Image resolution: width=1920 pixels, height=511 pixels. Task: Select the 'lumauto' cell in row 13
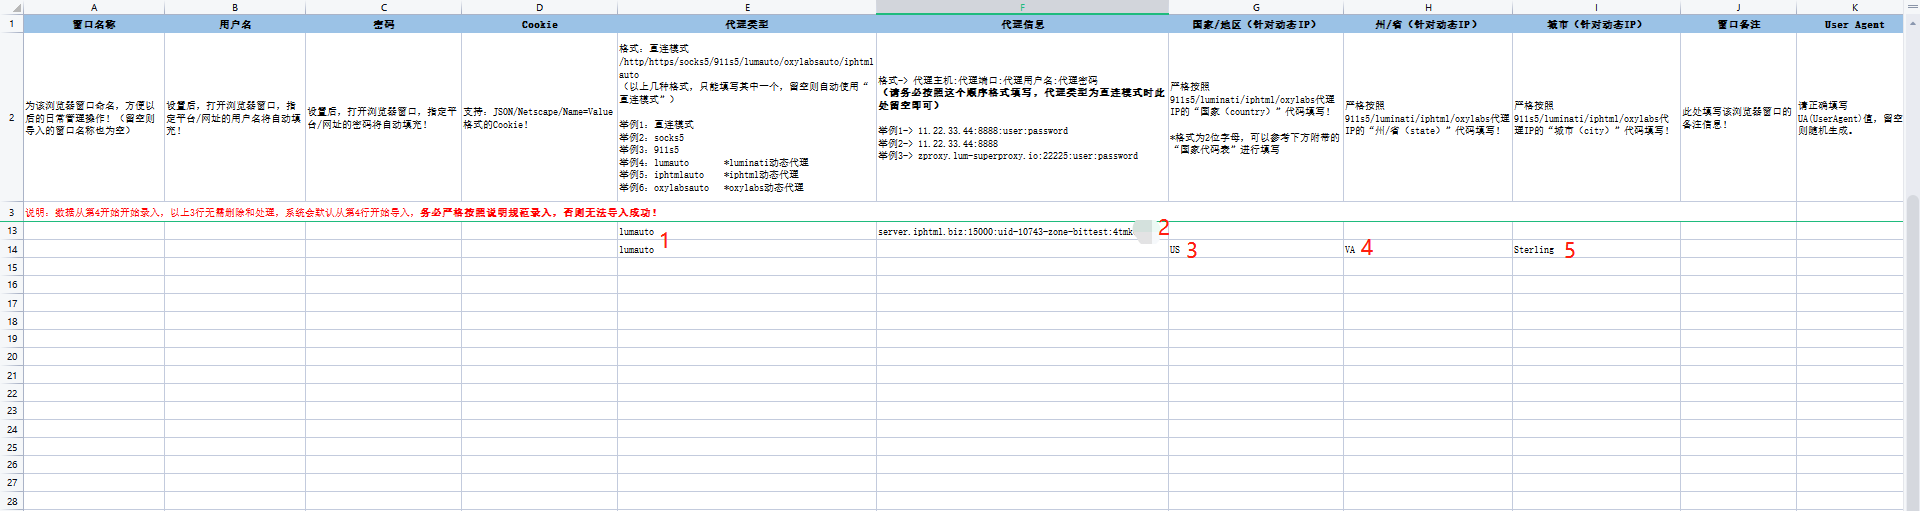(637, 232)
